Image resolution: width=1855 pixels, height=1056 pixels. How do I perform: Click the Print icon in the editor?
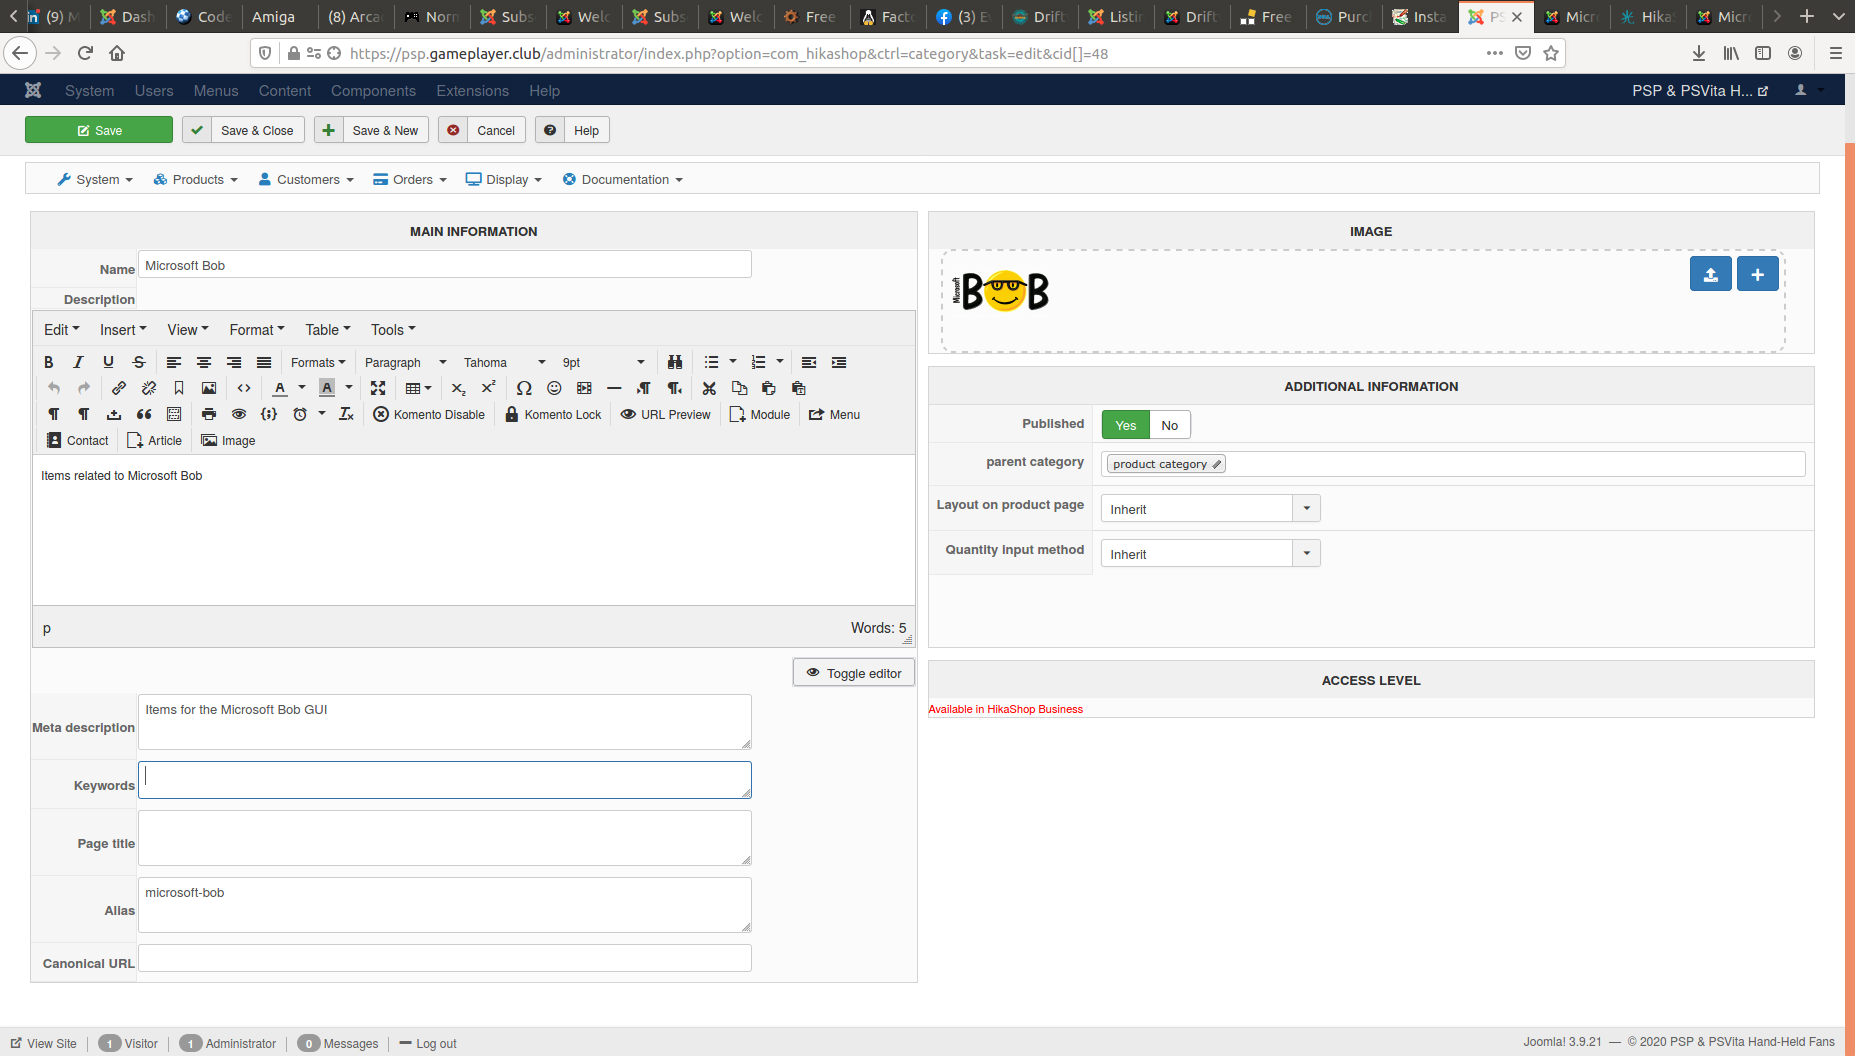[x=209, y=414]
